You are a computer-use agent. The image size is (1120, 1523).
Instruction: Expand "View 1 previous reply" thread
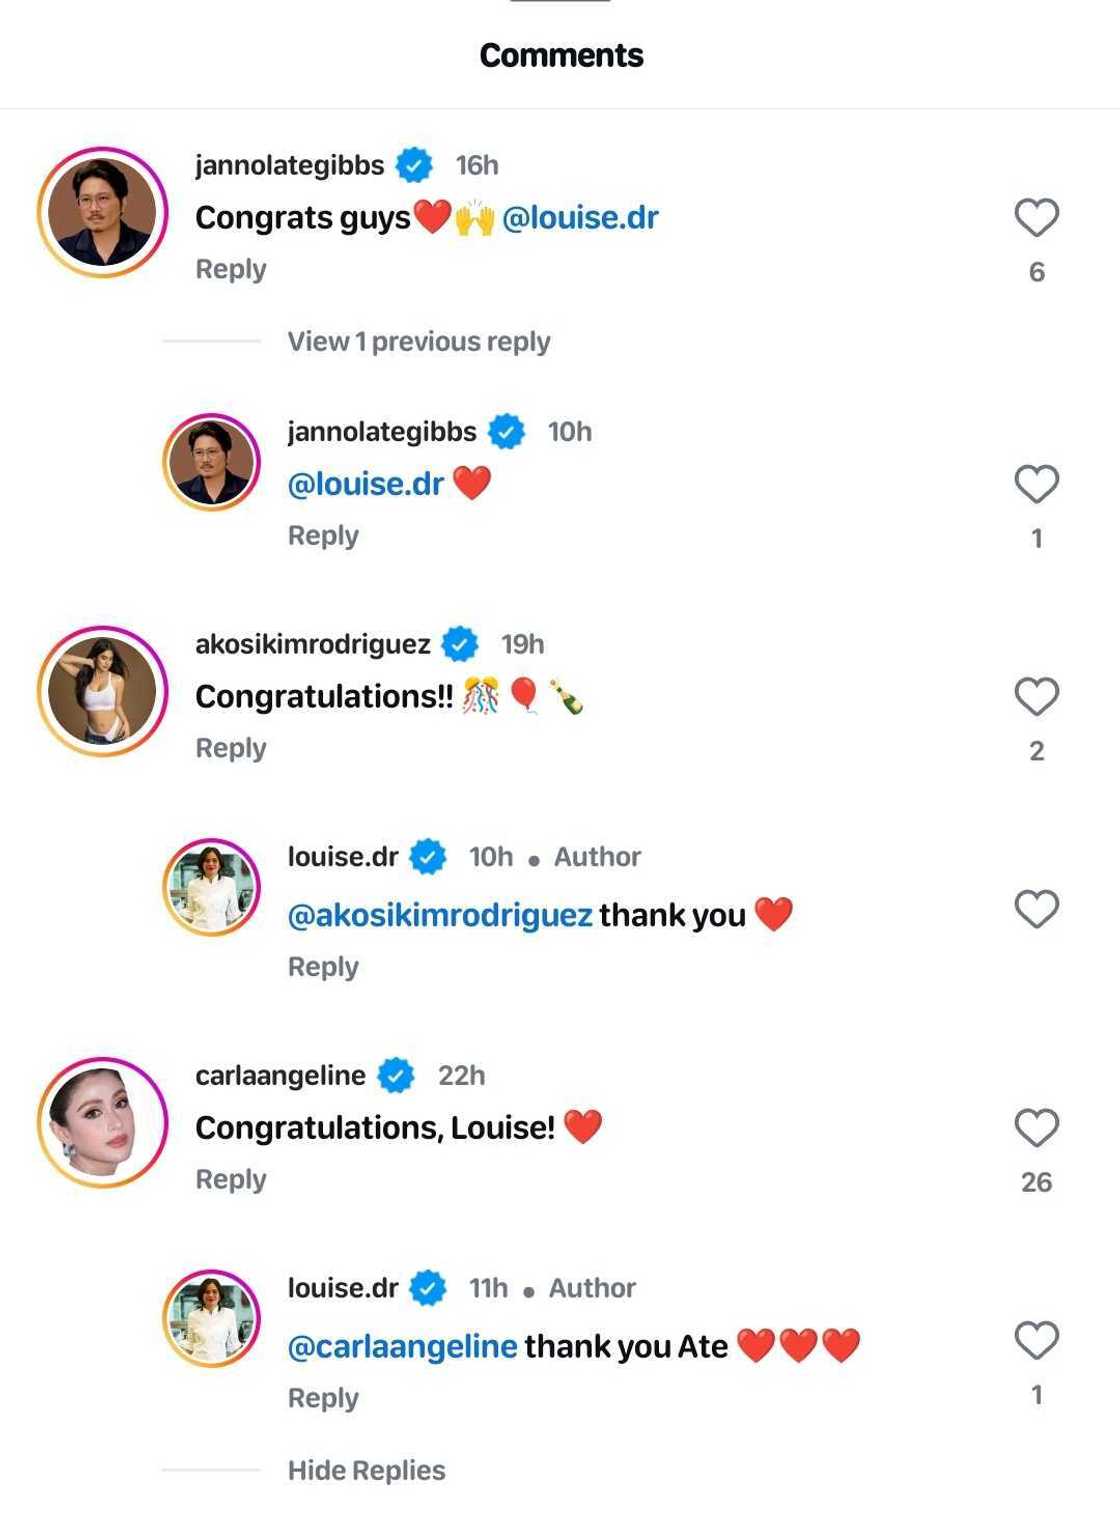418,342
